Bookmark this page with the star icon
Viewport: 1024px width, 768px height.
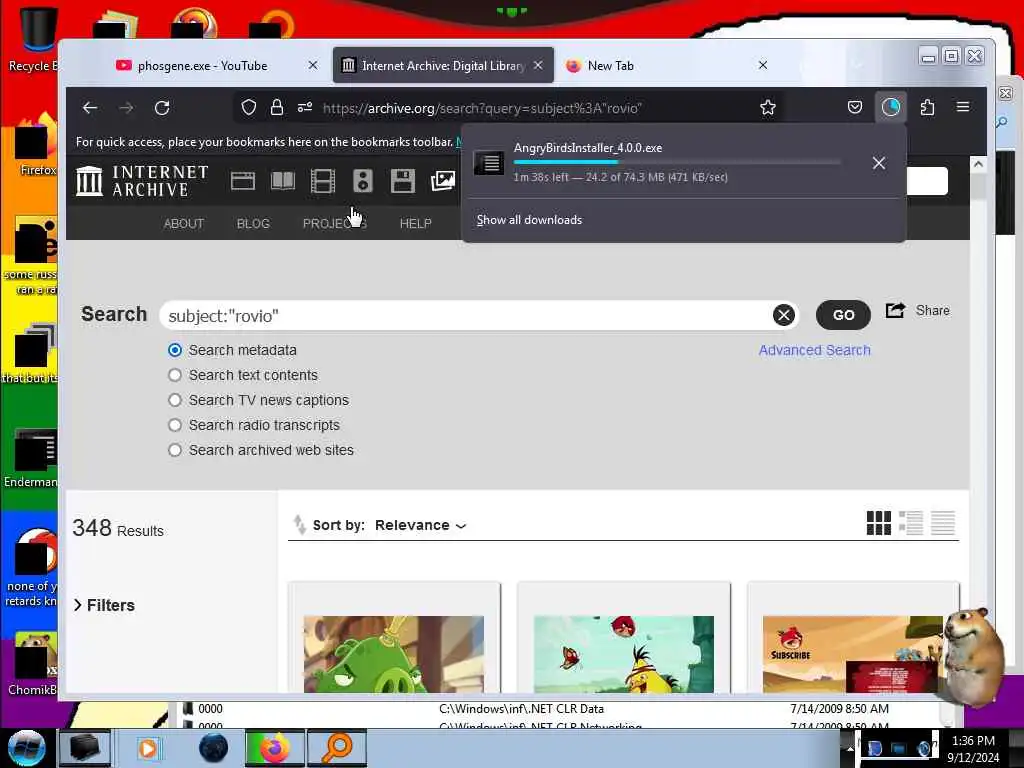(x=768, y=107)
